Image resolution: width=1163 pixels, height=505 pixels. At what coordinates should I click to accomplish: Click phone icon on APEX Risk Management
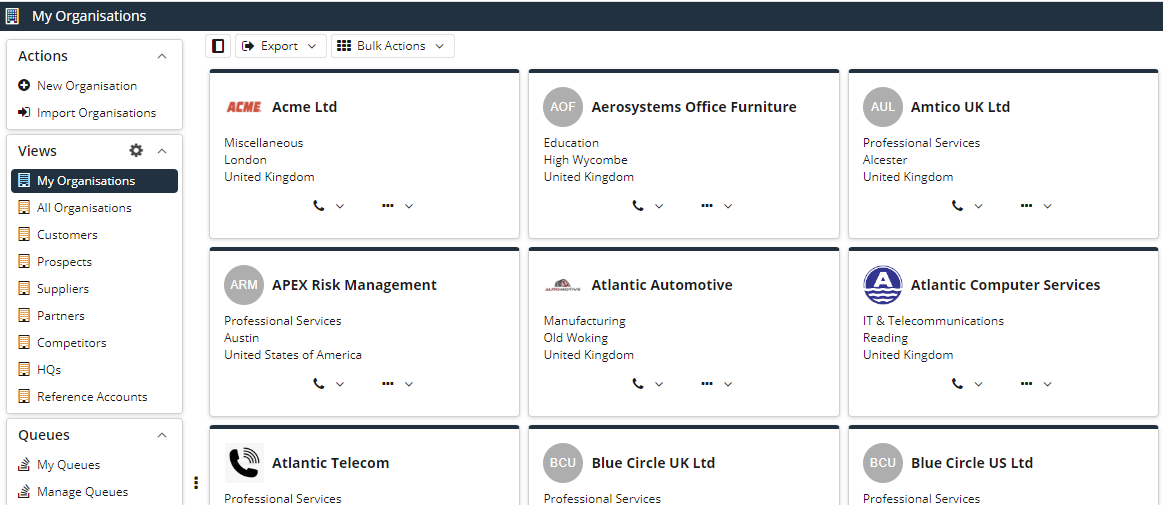pos(319,383)
